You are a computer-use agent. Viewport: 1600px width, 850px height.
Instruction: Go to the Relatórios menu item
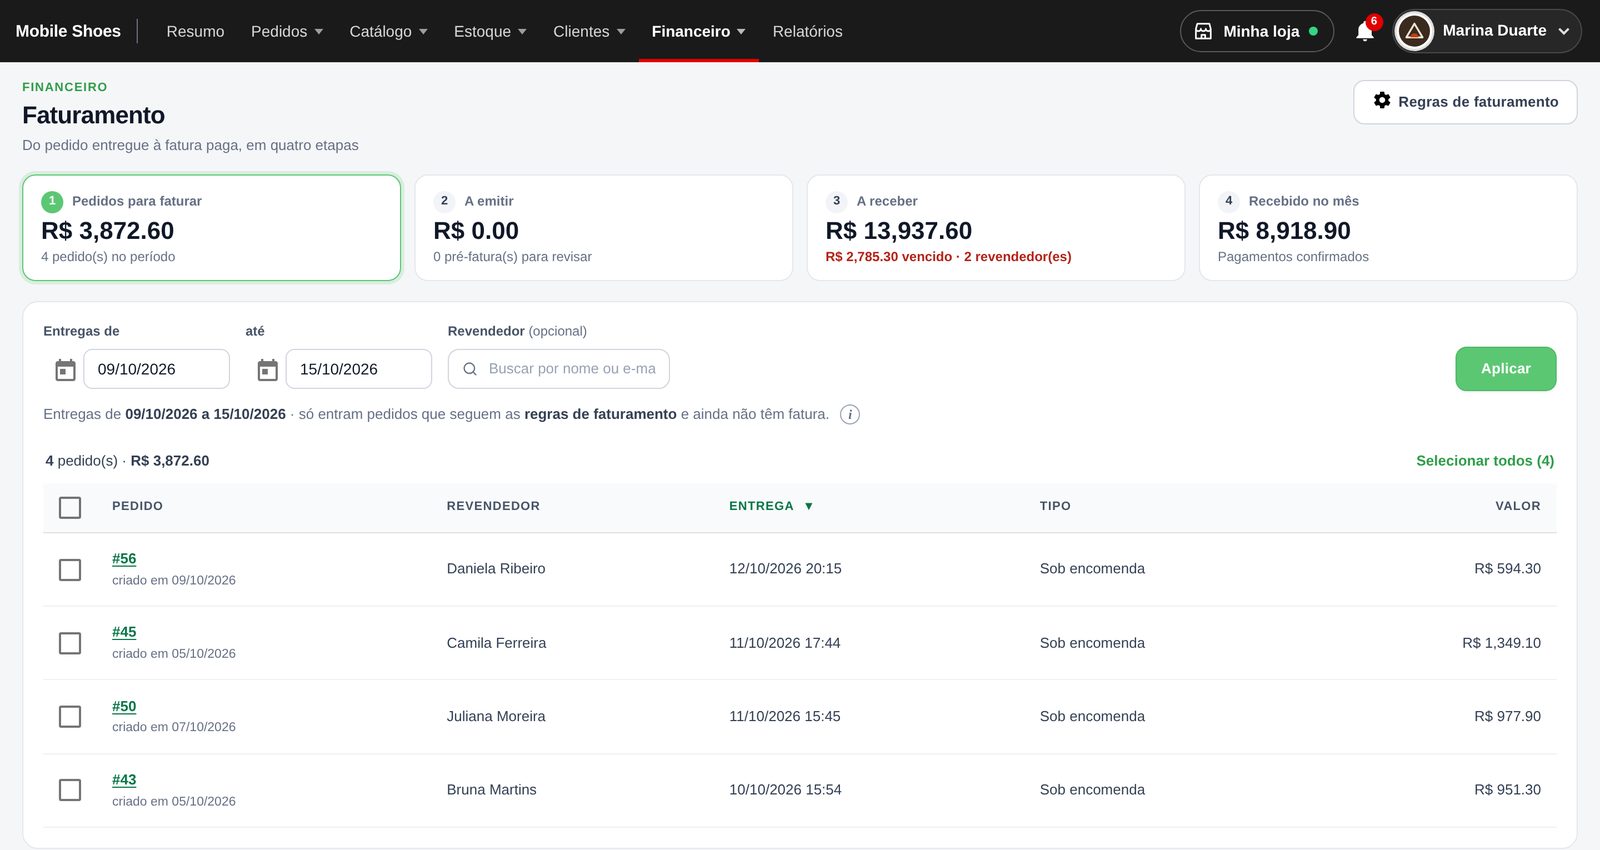[807, 31]
